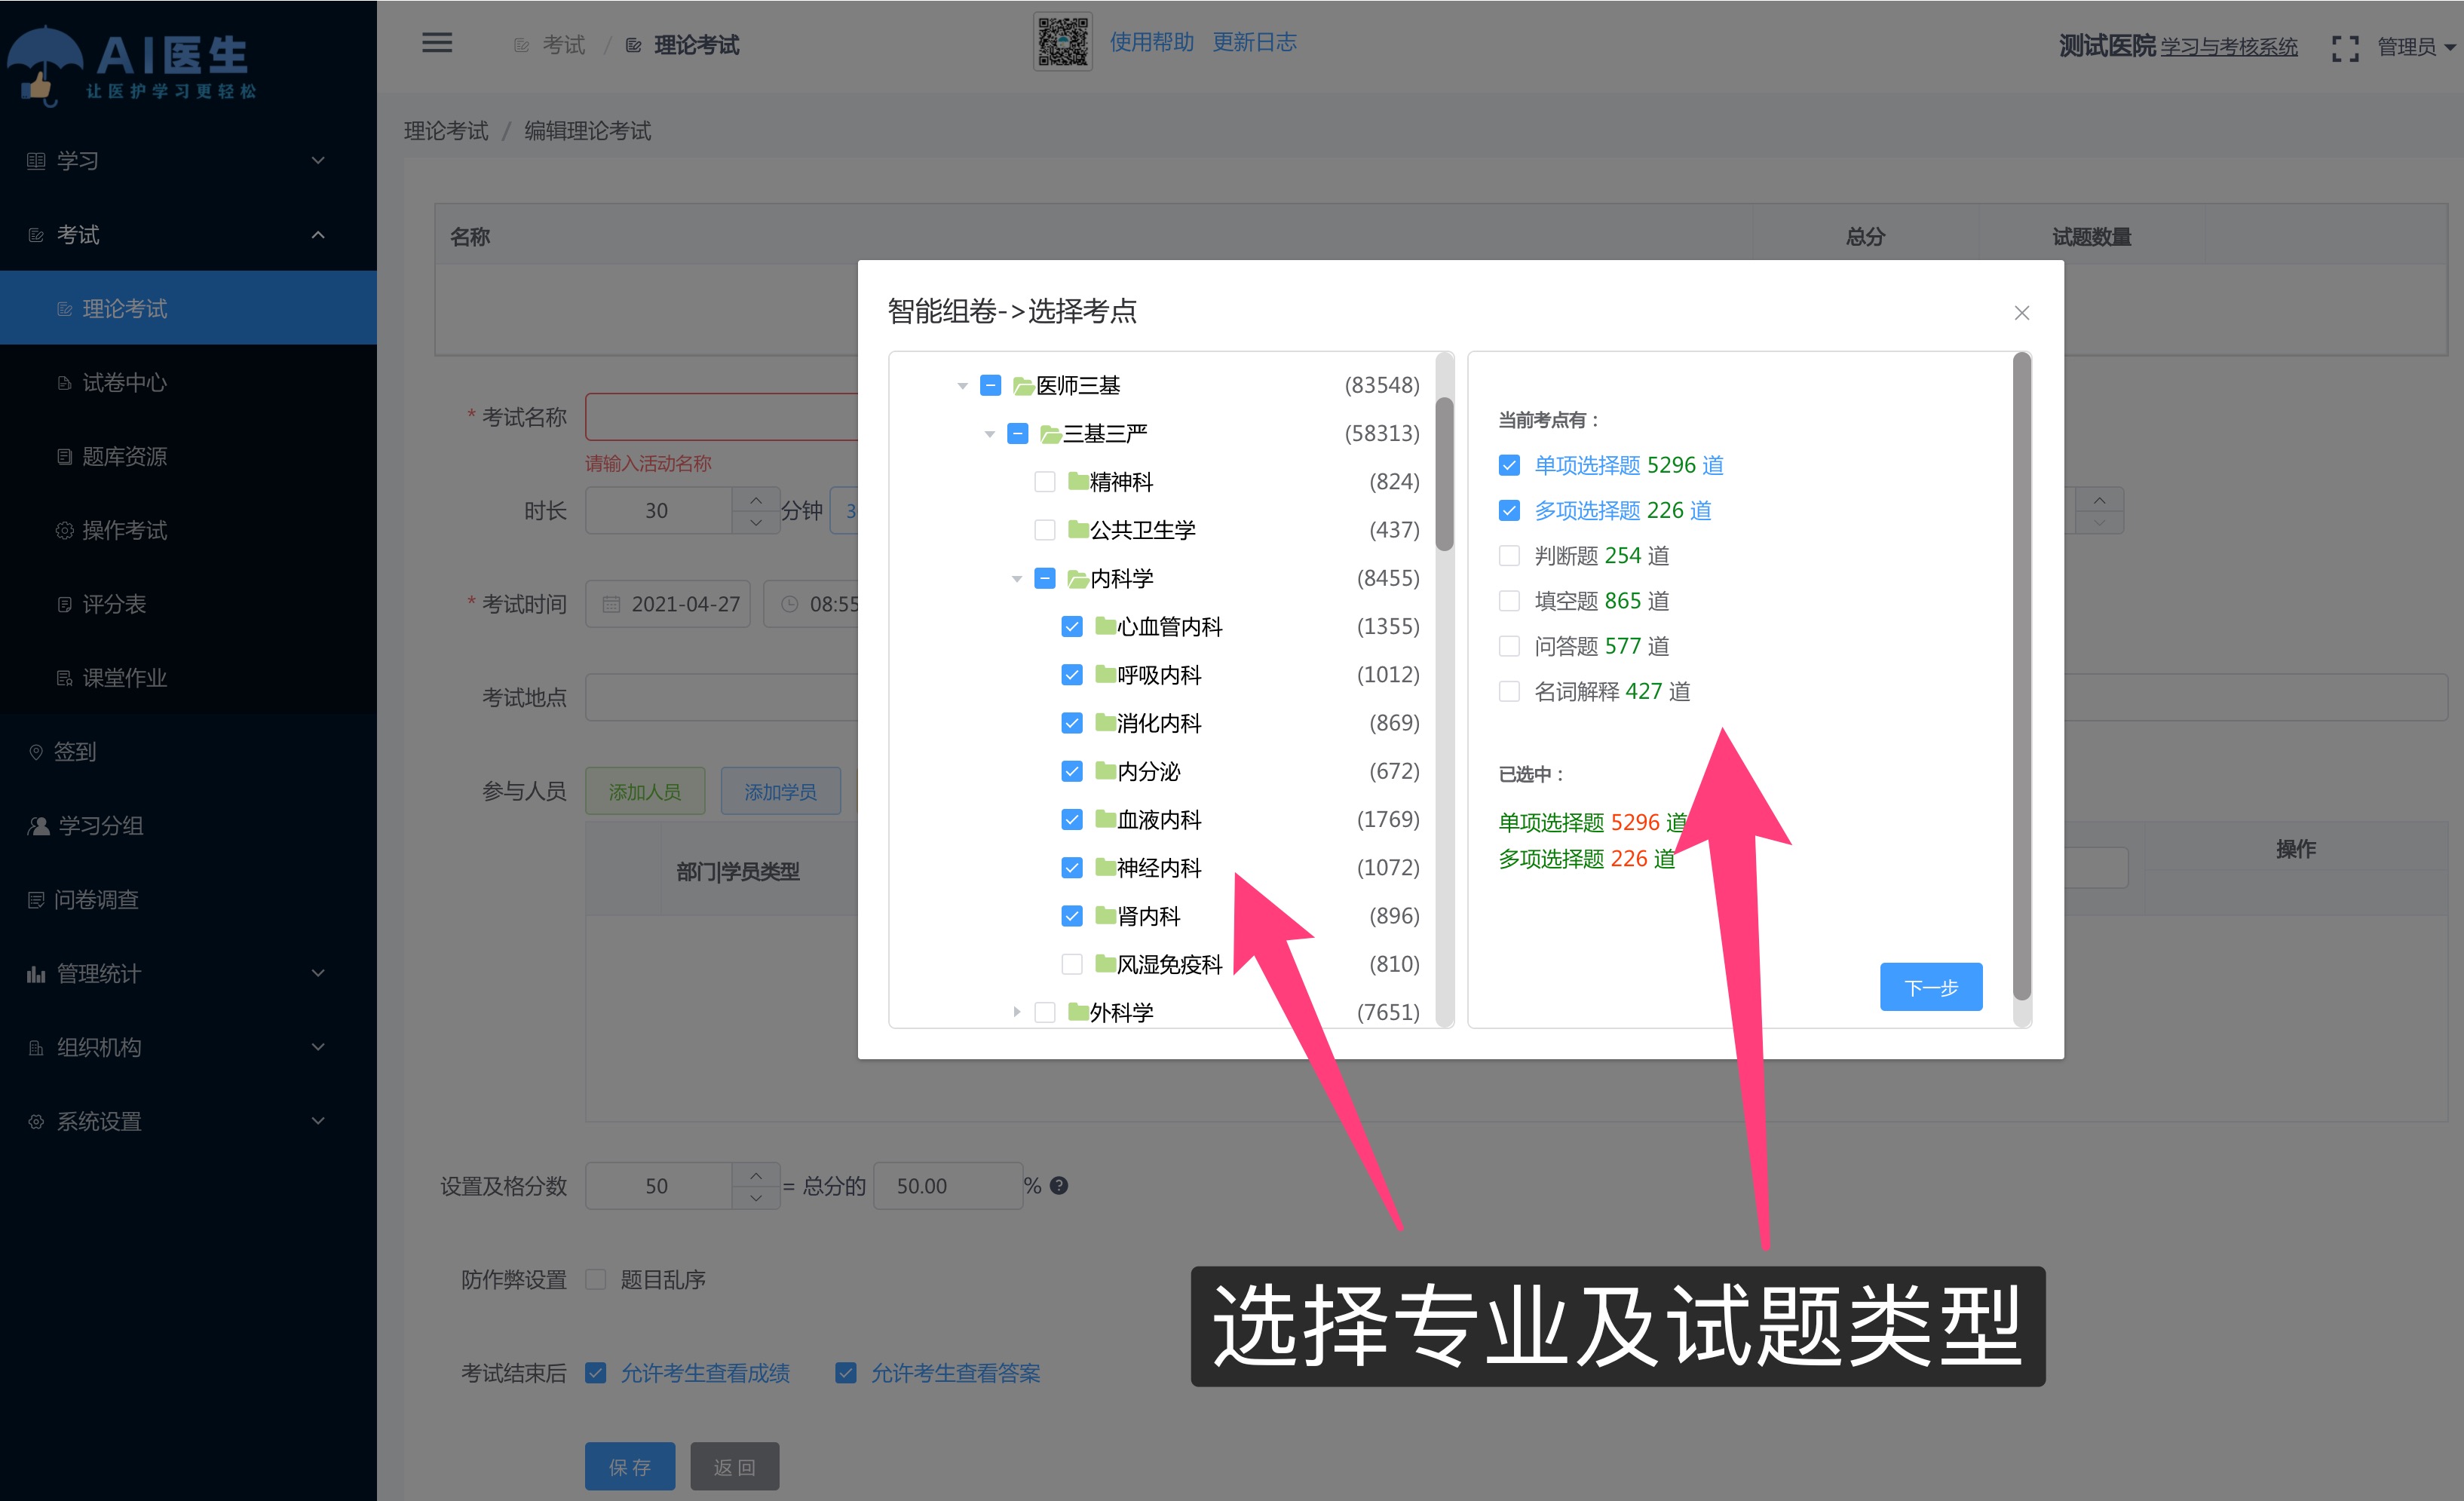2464x1501 pixels.
Task: Uncheck the 心血管内科 checkbox
Action: [x=1072, y=626]
